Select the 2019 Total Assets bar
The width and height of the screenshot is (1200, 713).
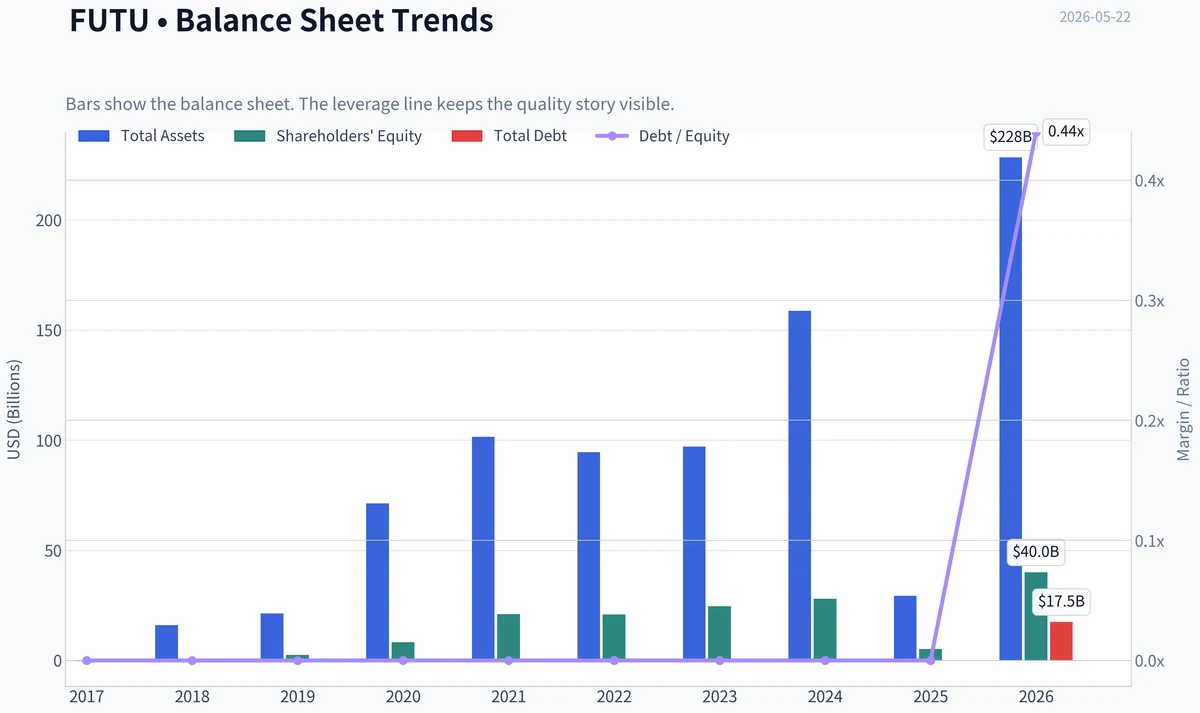(x=272, y=637)
